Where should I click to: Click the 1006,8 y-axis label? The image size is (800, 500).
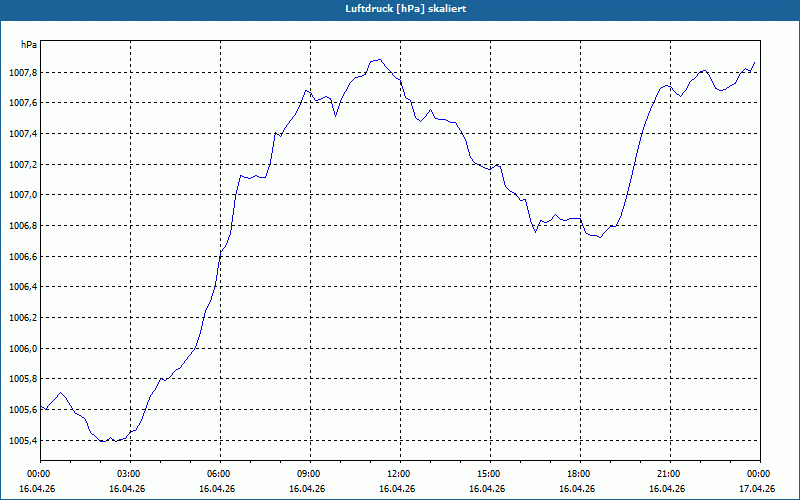click(23, 226)
